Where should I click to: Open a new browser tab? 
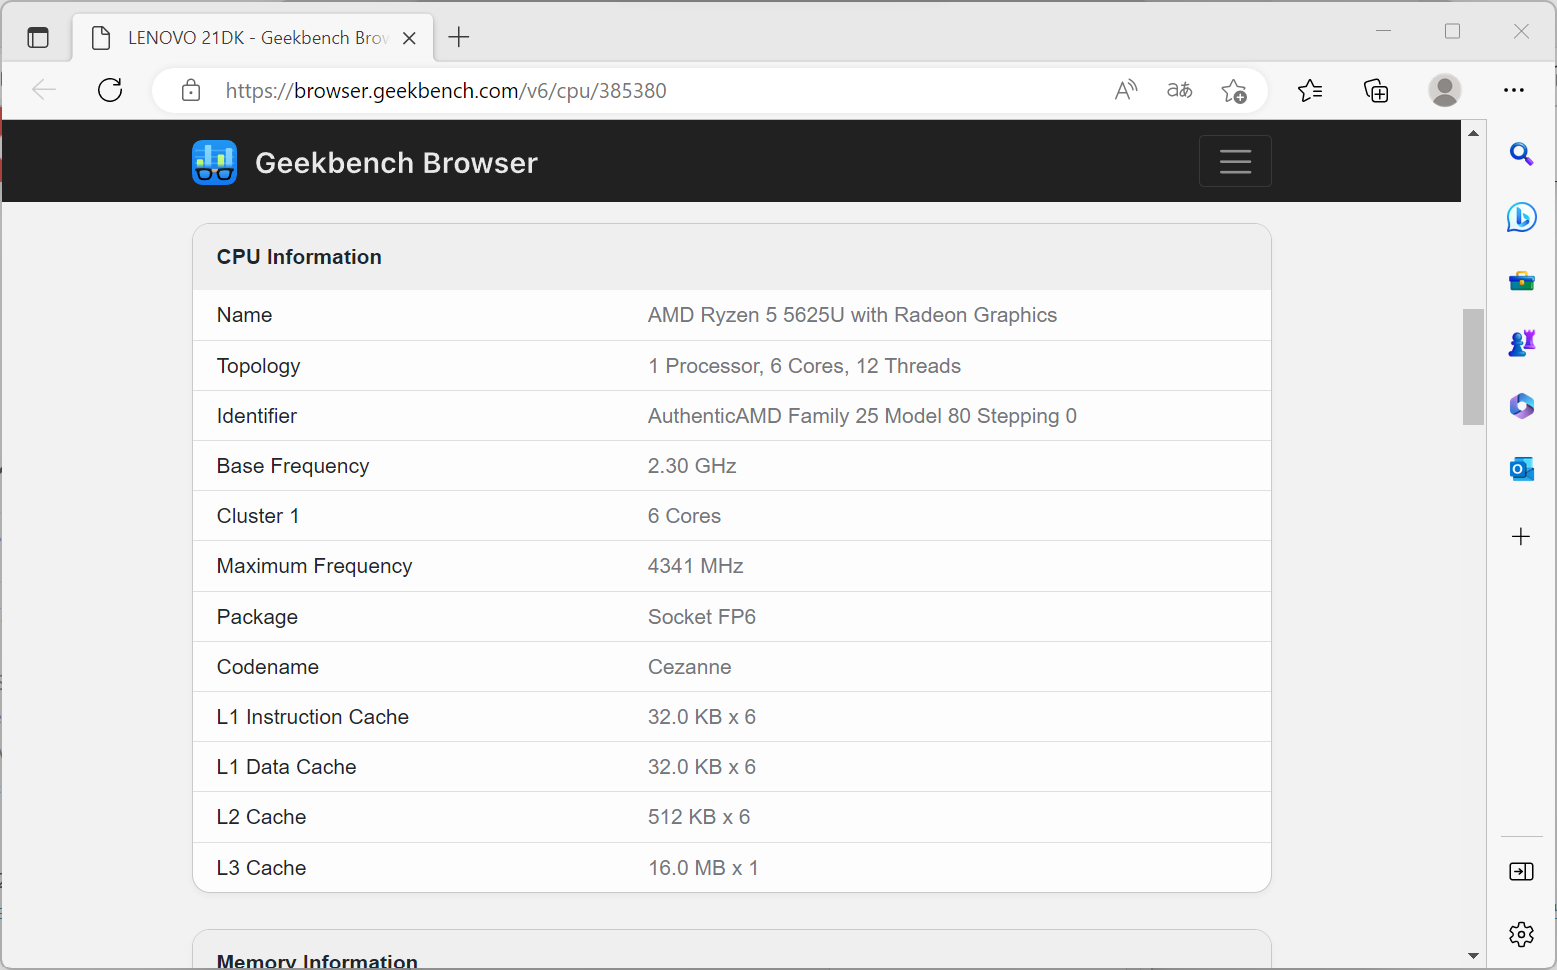tap(459, 38)
